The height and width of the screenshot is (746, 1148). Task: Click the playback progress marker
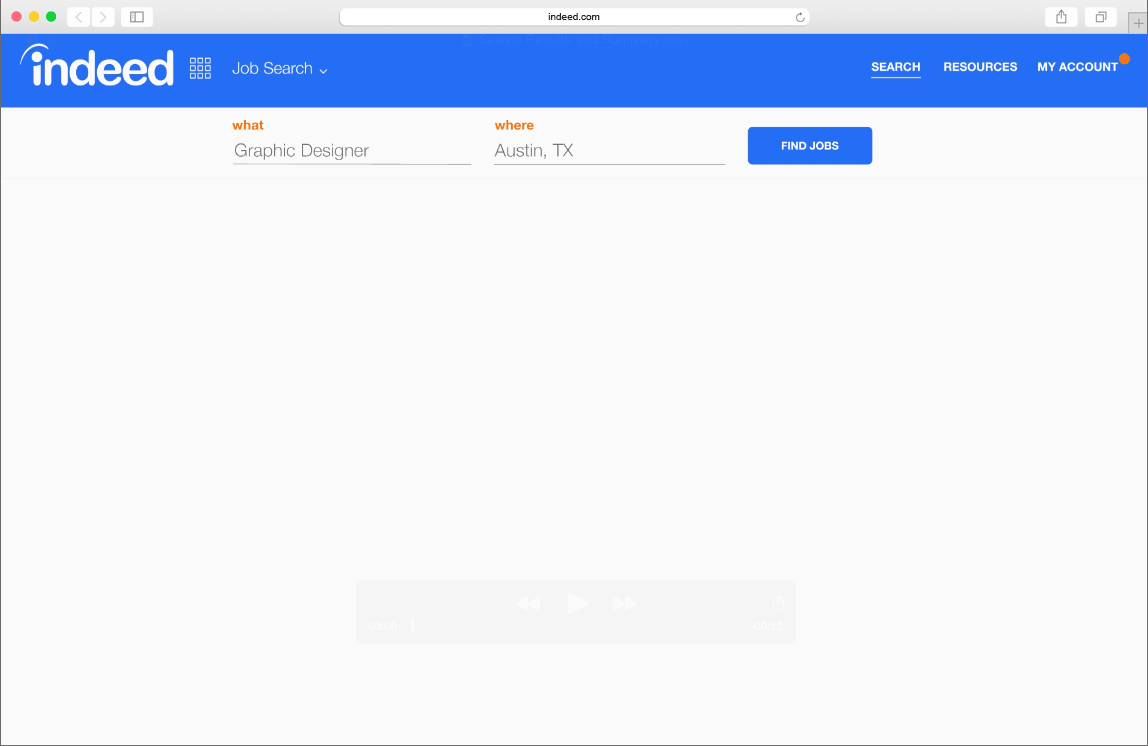coord(412,625)
